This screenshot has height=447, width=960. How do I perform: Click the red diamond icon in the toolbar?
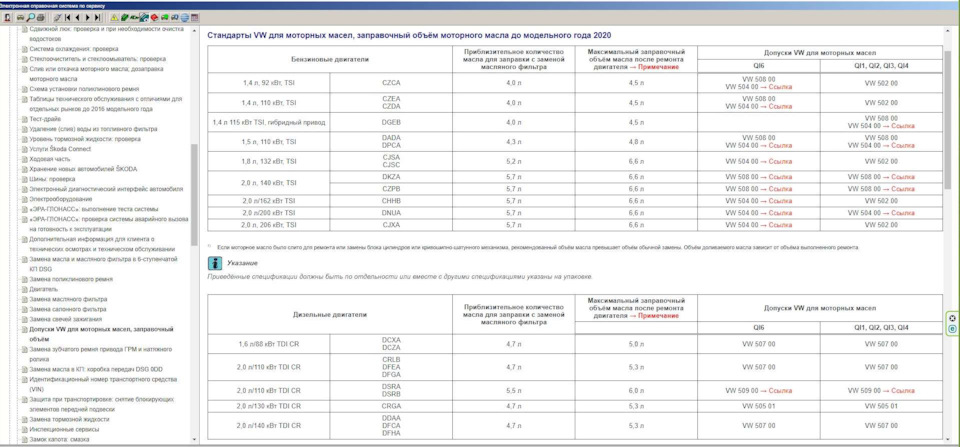[x=154, y=17]
